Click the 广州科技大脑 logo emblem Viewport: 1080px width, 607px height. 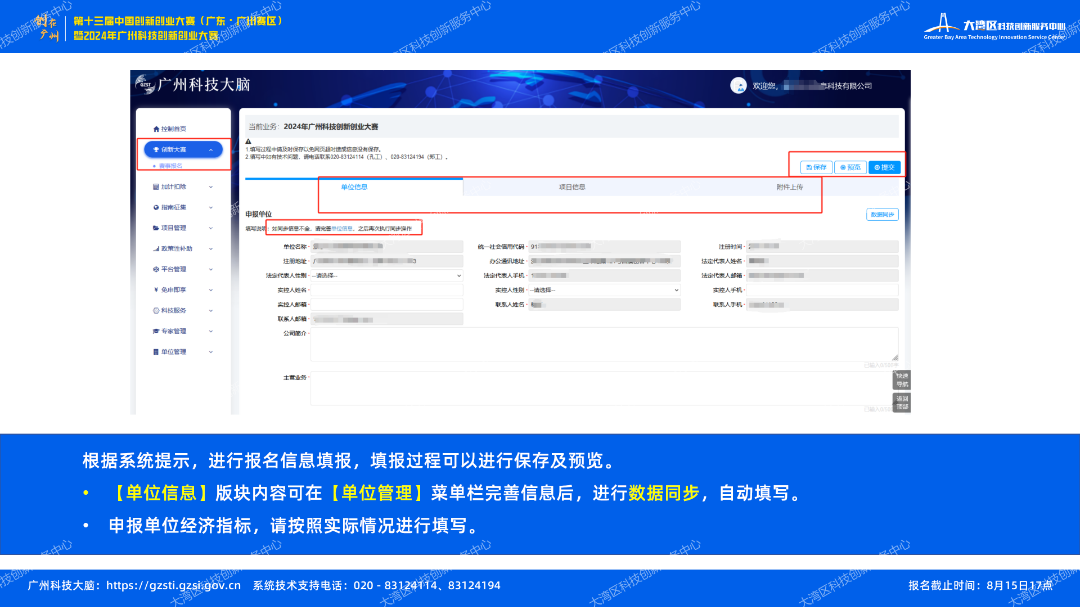[x=145, y=85]
